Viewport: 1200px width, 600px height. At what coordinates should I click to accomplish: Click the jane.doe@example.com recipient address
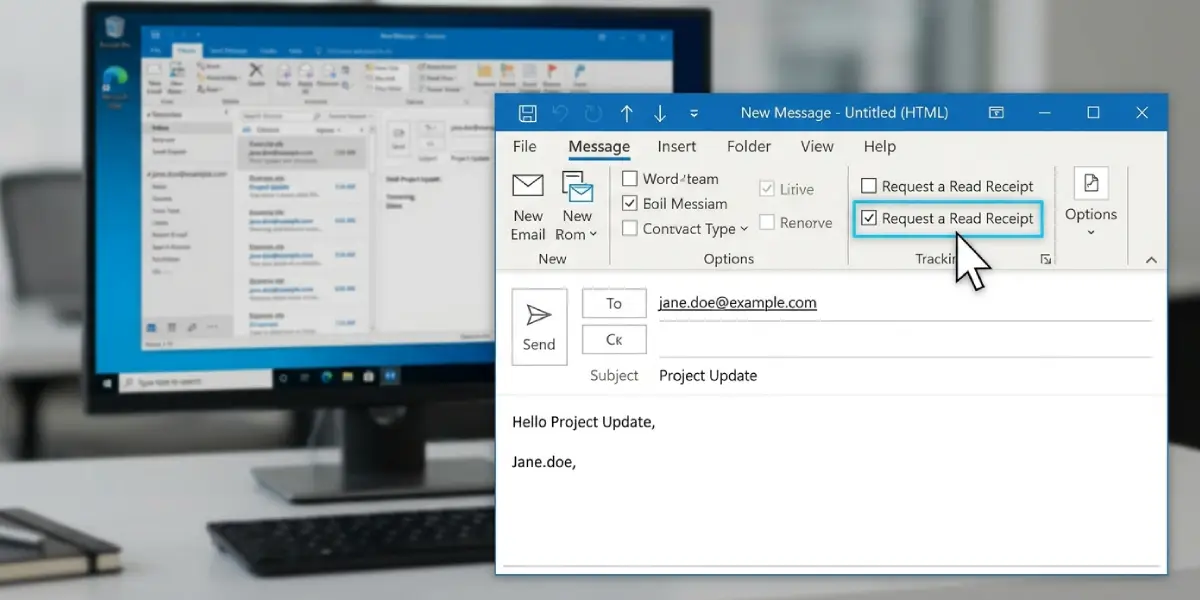(x=738, y=302)
